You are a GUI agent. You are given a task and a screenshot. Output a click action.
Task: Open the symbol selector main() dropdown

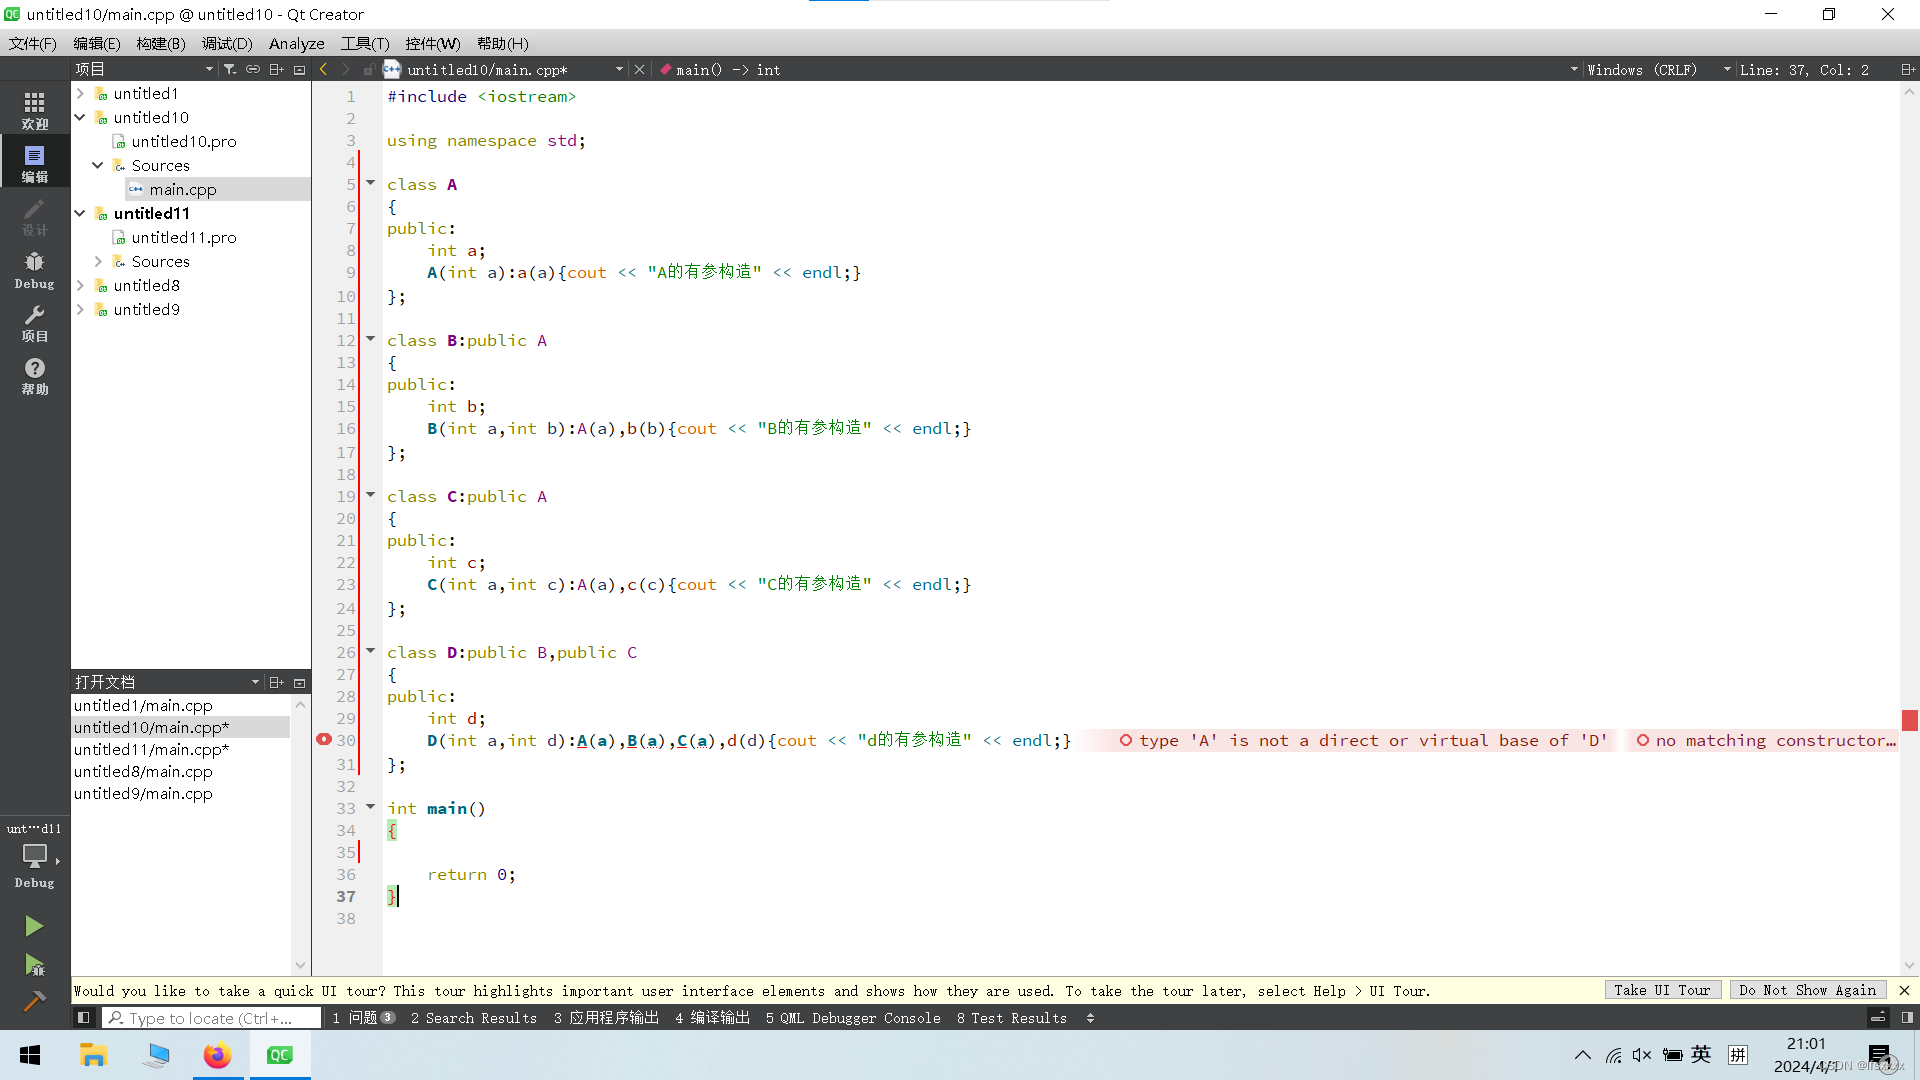click(1118, 69)
